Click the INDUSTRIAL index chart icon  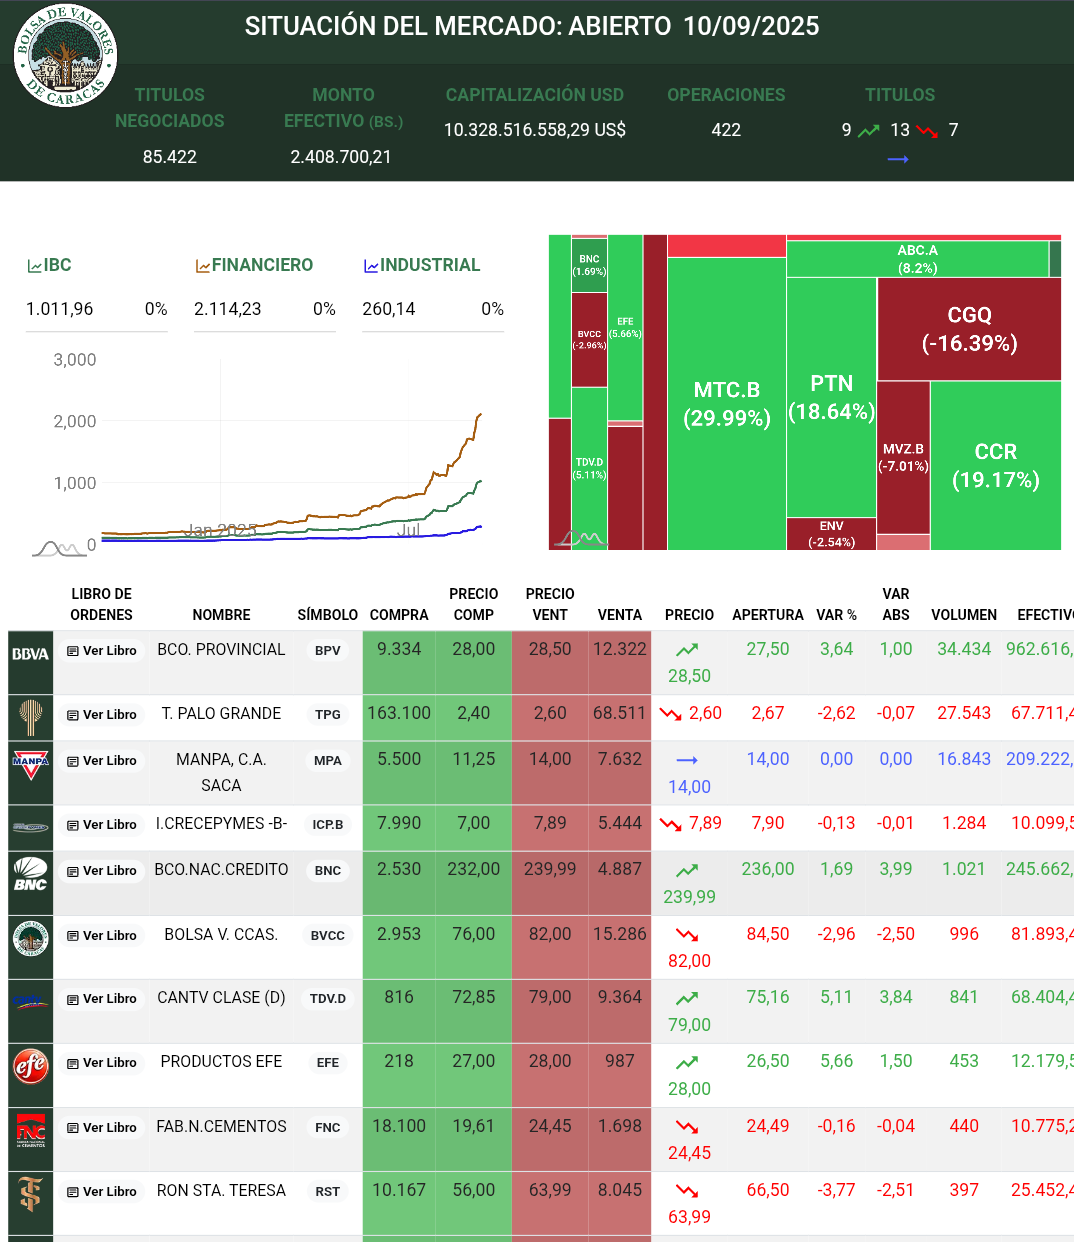pos(371,266)
